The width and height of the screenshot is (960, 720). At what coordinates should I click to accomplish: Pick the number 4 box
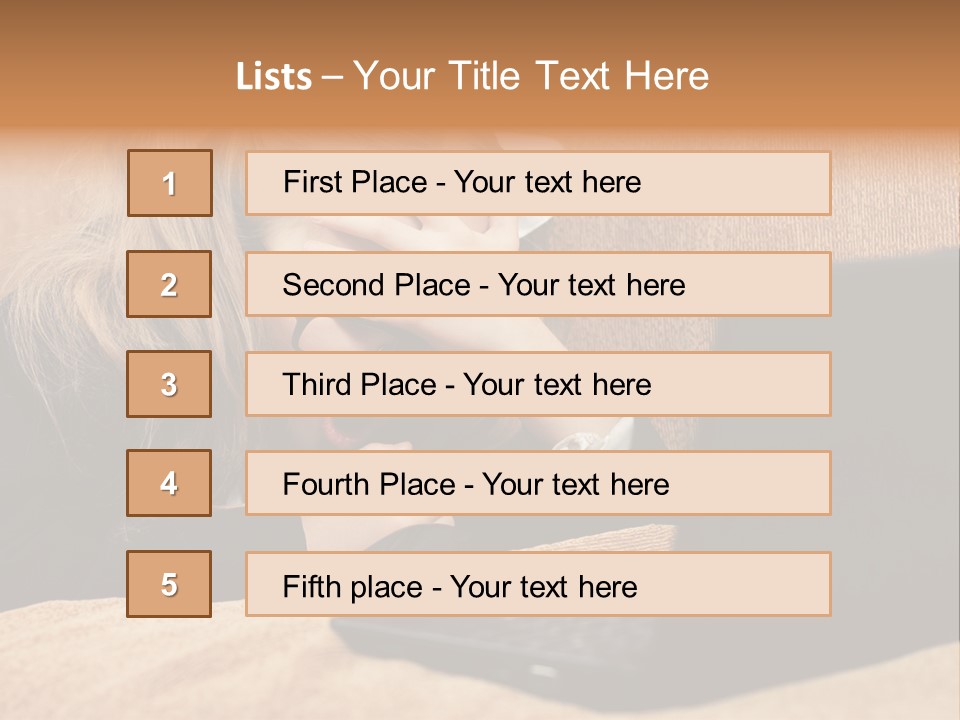[x=169, y=483]
